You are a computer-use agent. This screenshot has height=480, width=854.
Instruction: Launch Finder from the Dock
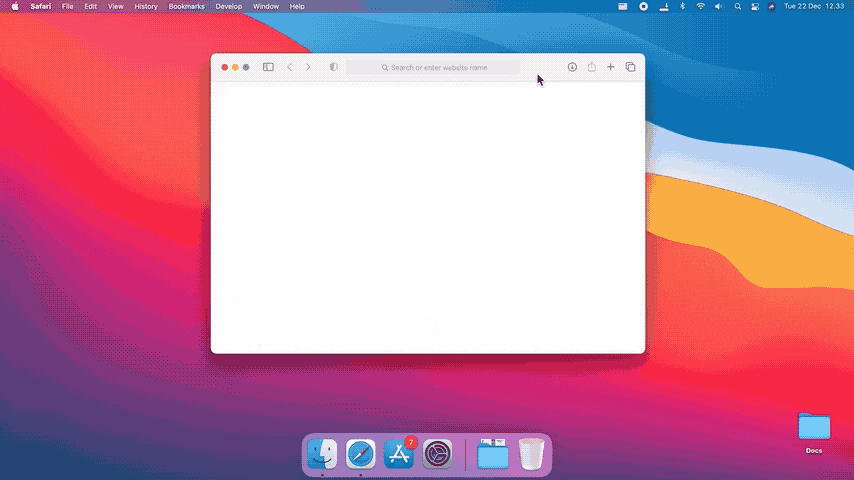pyautogui.click(x=322, y=454)
